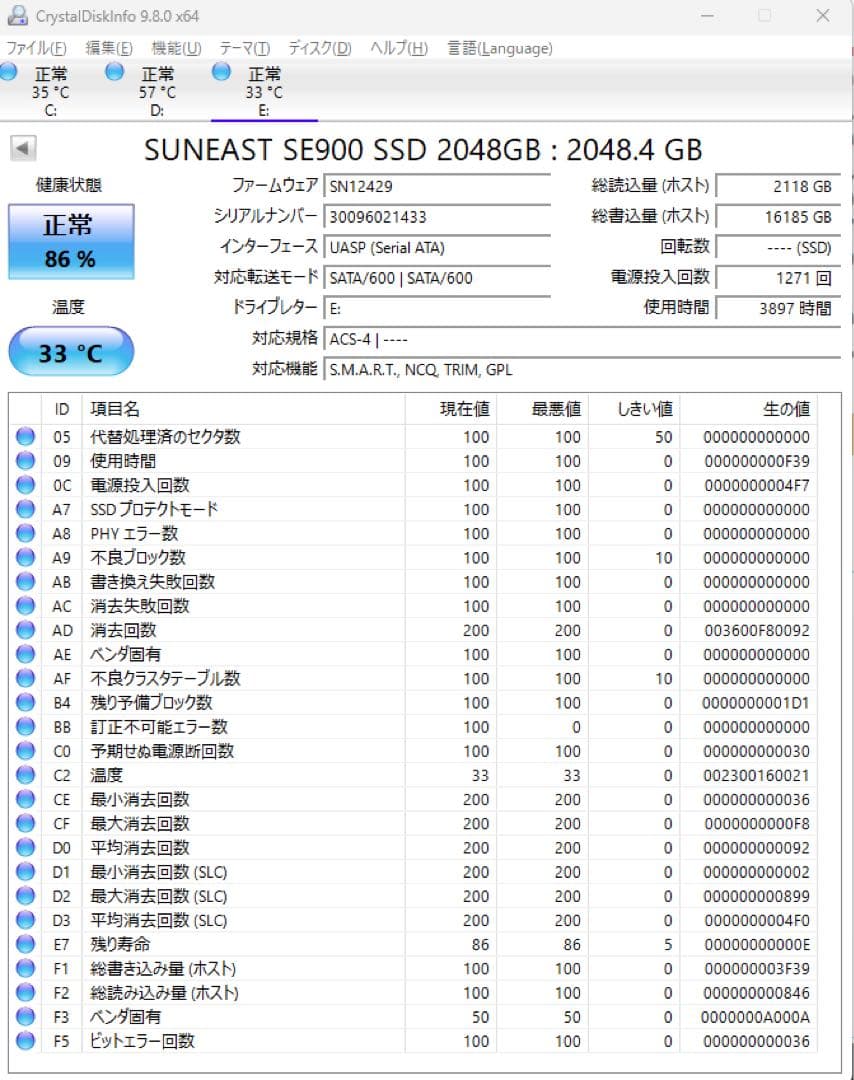854x1080 pixels.
Task: Click status orb for A7 SSD プロテクトモード
Action: pyautogui.click(x=25, y=508)
